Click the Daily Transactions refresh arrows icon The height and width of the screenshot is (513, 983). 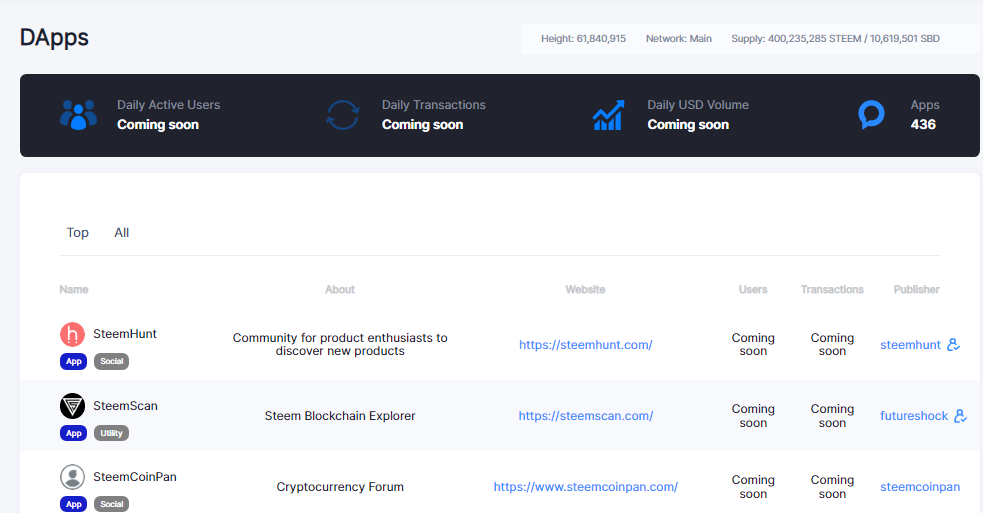click(x=343, y=115)
